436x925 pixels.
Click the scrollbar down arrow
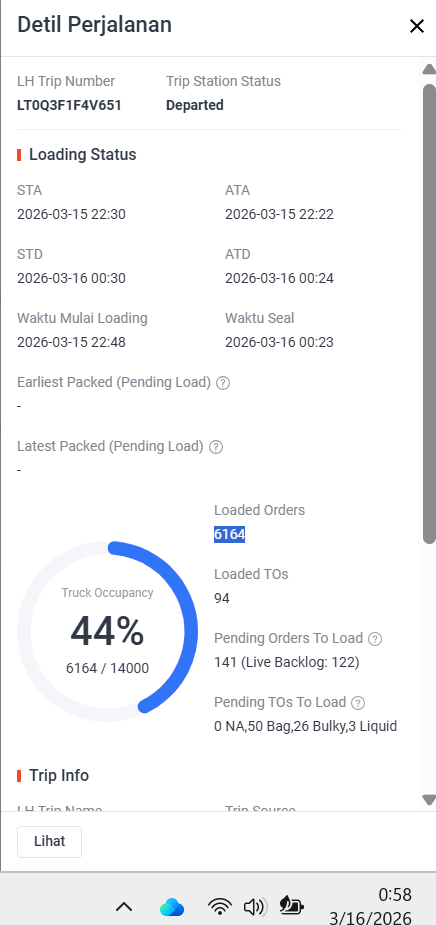click(x=429, y=799)
